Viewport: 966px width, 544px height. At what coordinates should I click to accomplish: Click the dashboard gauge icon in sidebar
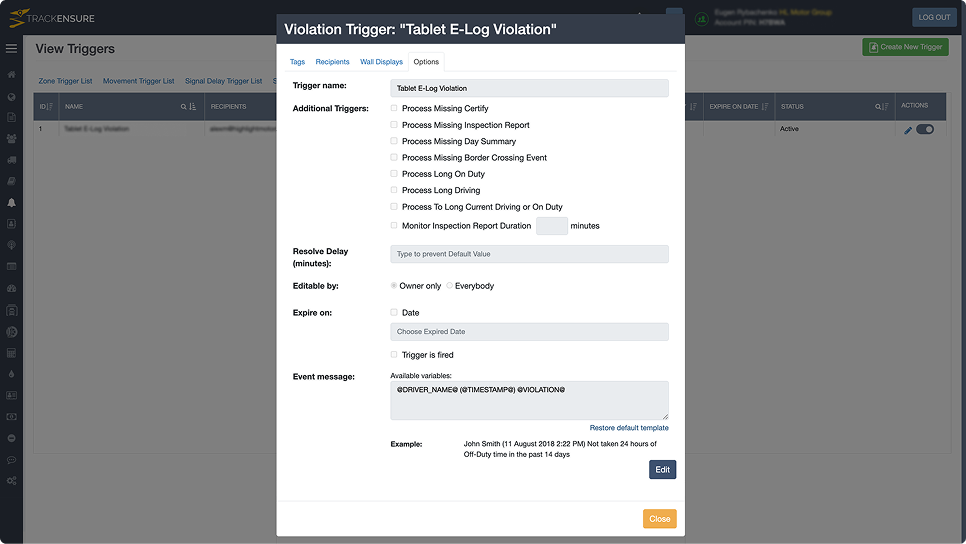pos(11,288)
